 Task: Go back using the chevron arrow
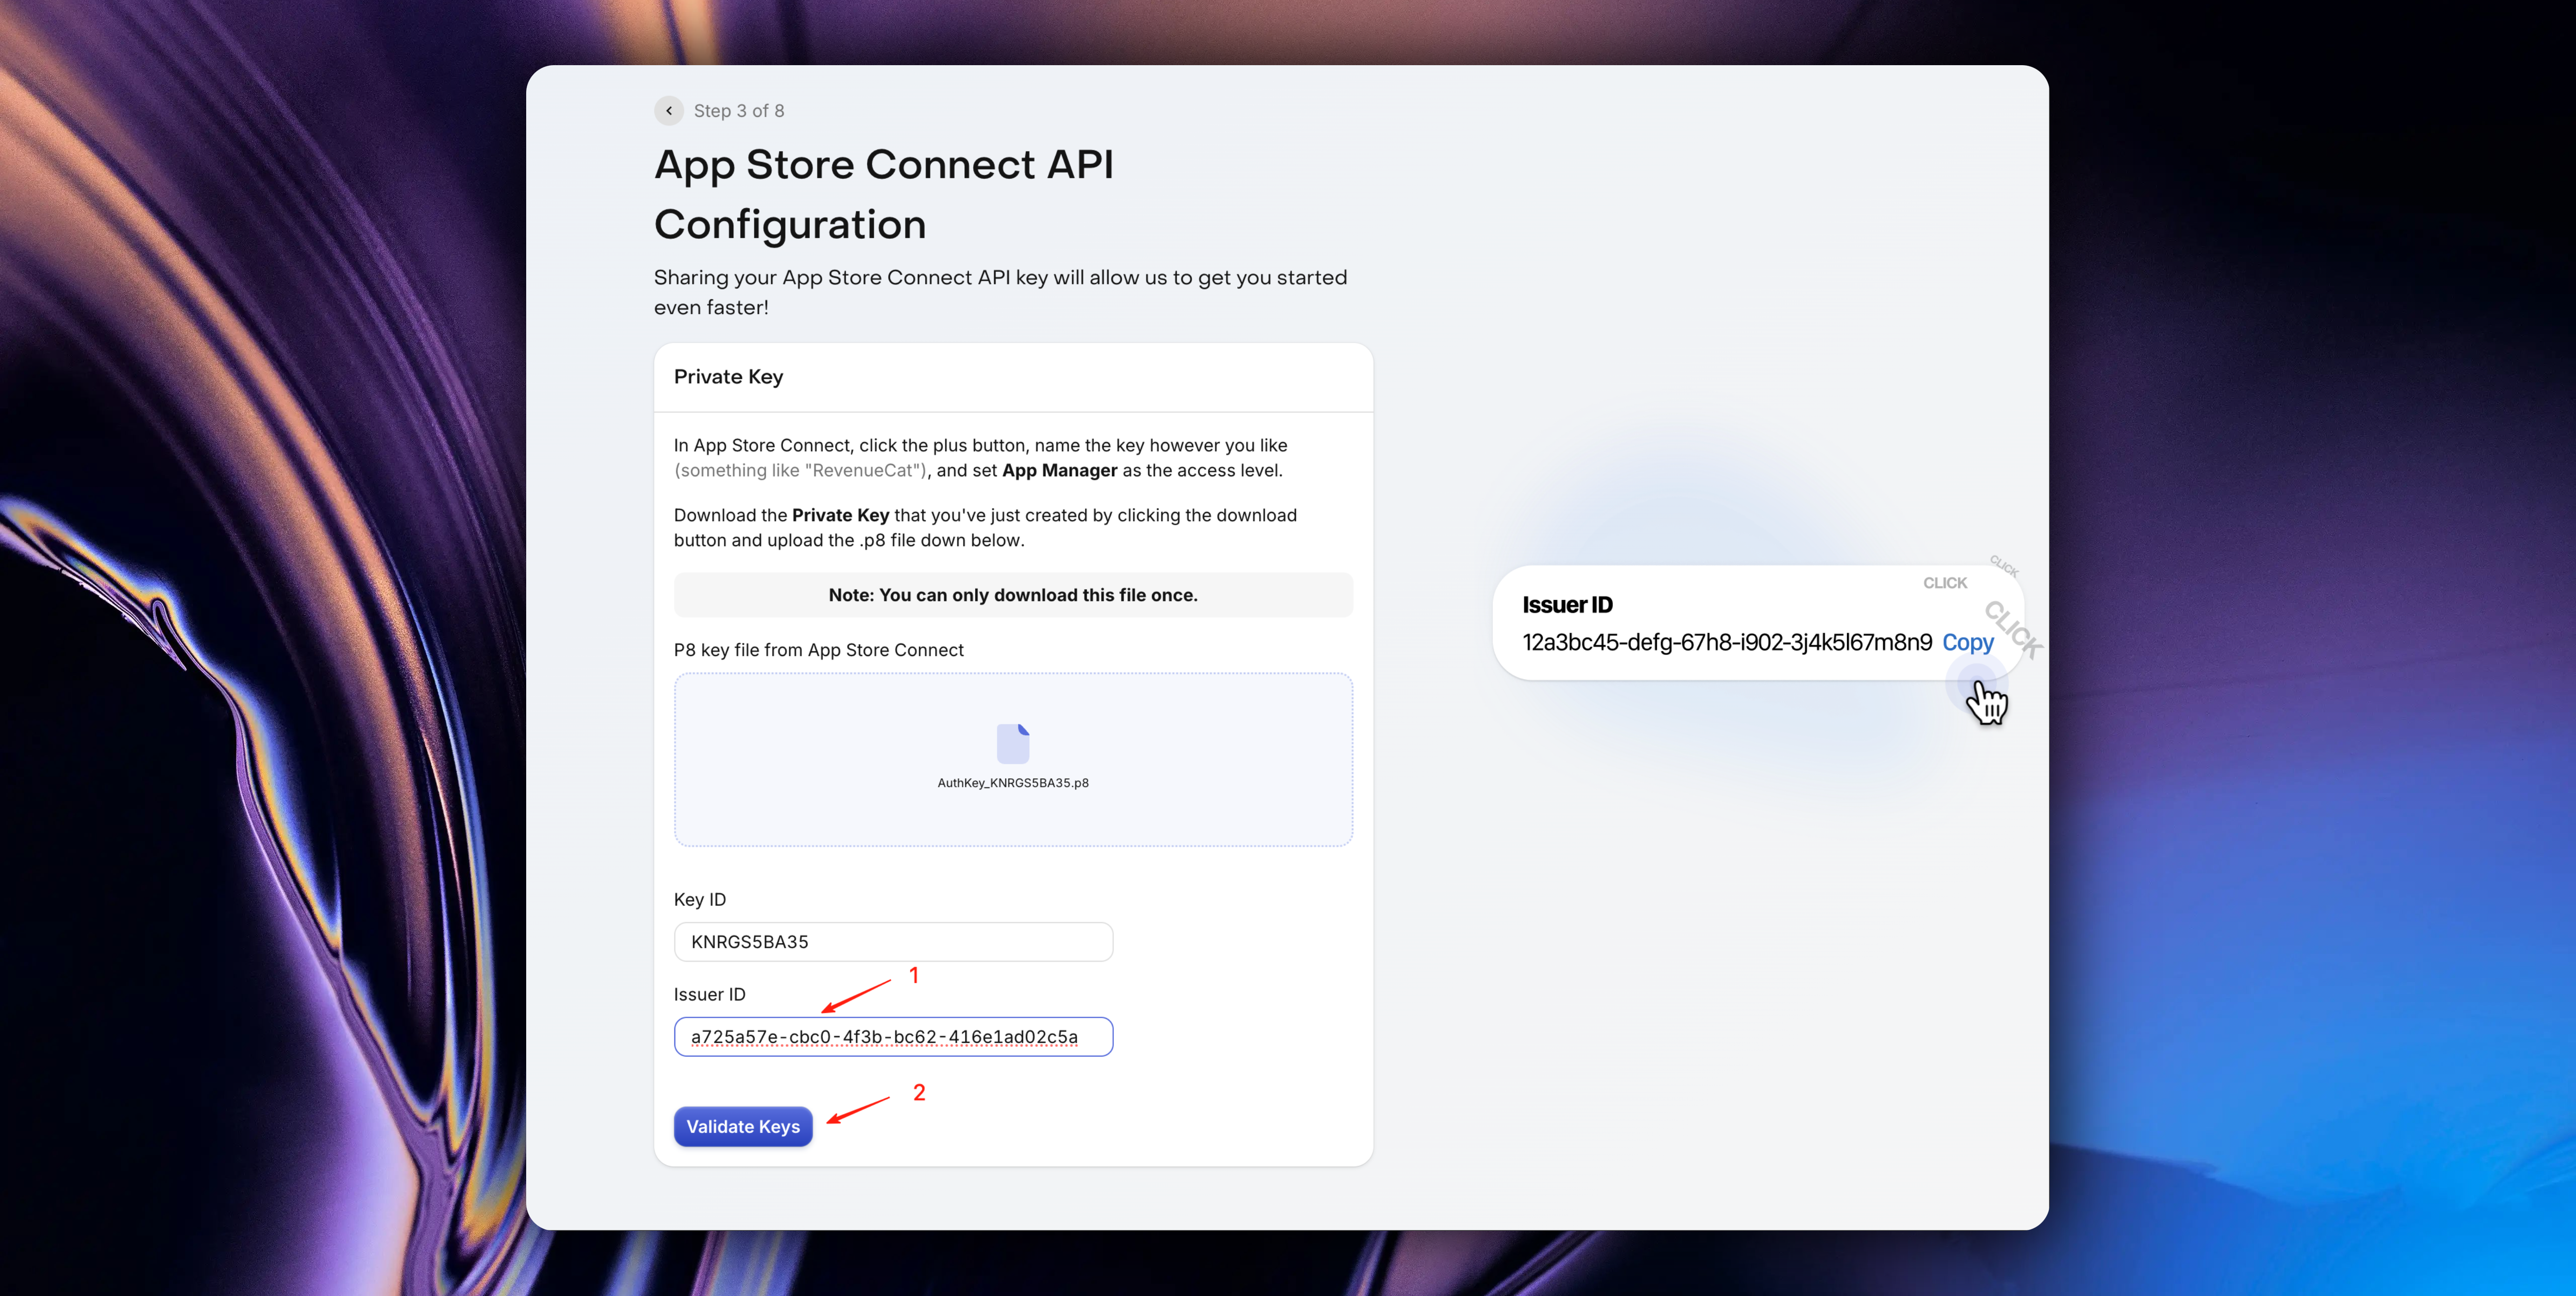pos(669,111)
